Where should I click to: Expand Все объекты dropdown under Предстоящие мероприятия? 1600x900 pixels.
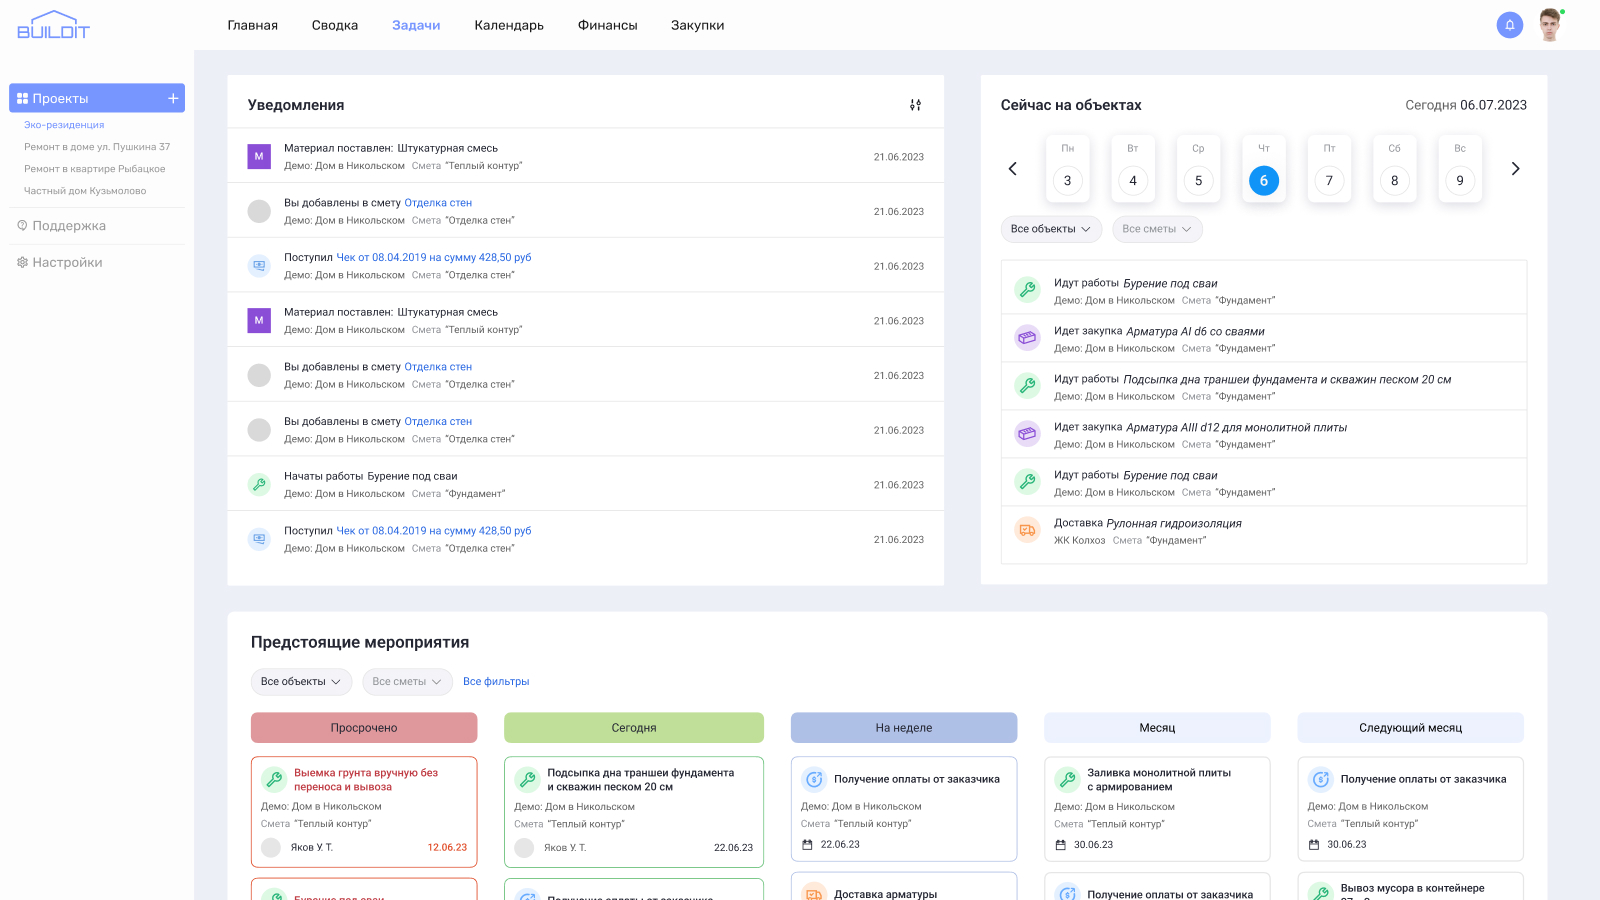301,682
